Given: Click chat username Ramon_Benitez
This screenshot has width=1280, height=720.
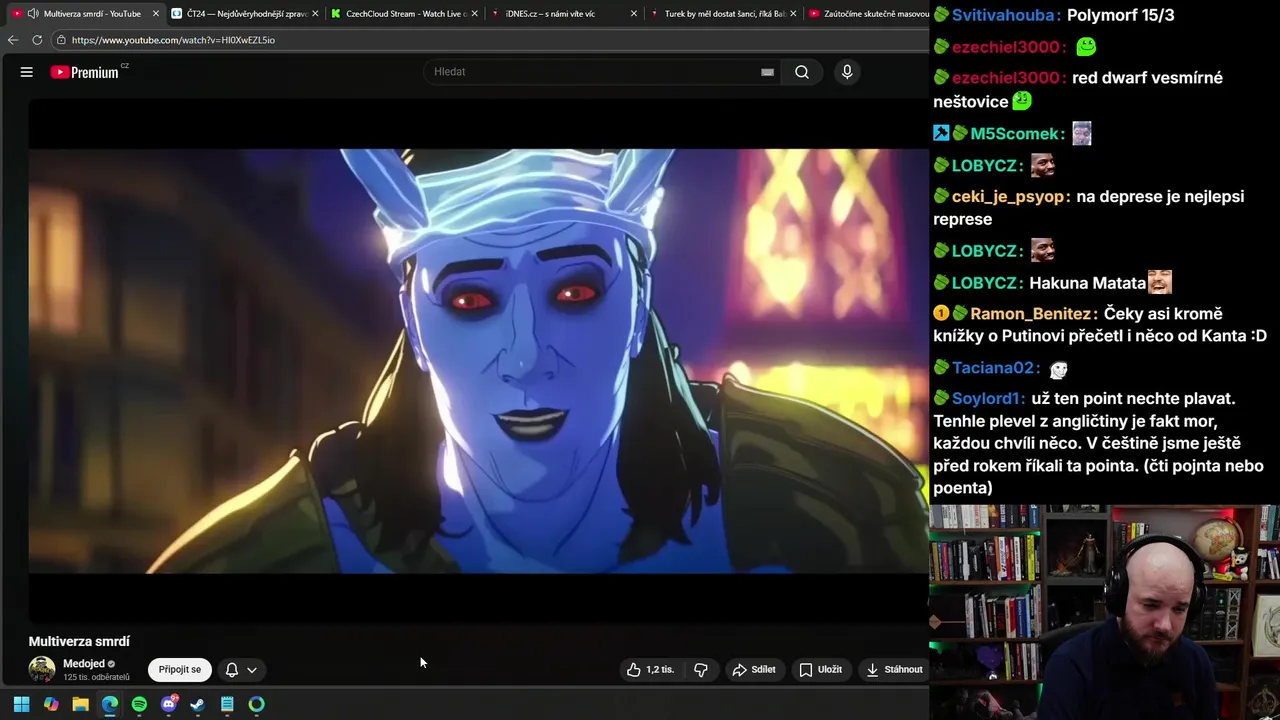Looking at the screenshot, I should [x=1033, y=314].
